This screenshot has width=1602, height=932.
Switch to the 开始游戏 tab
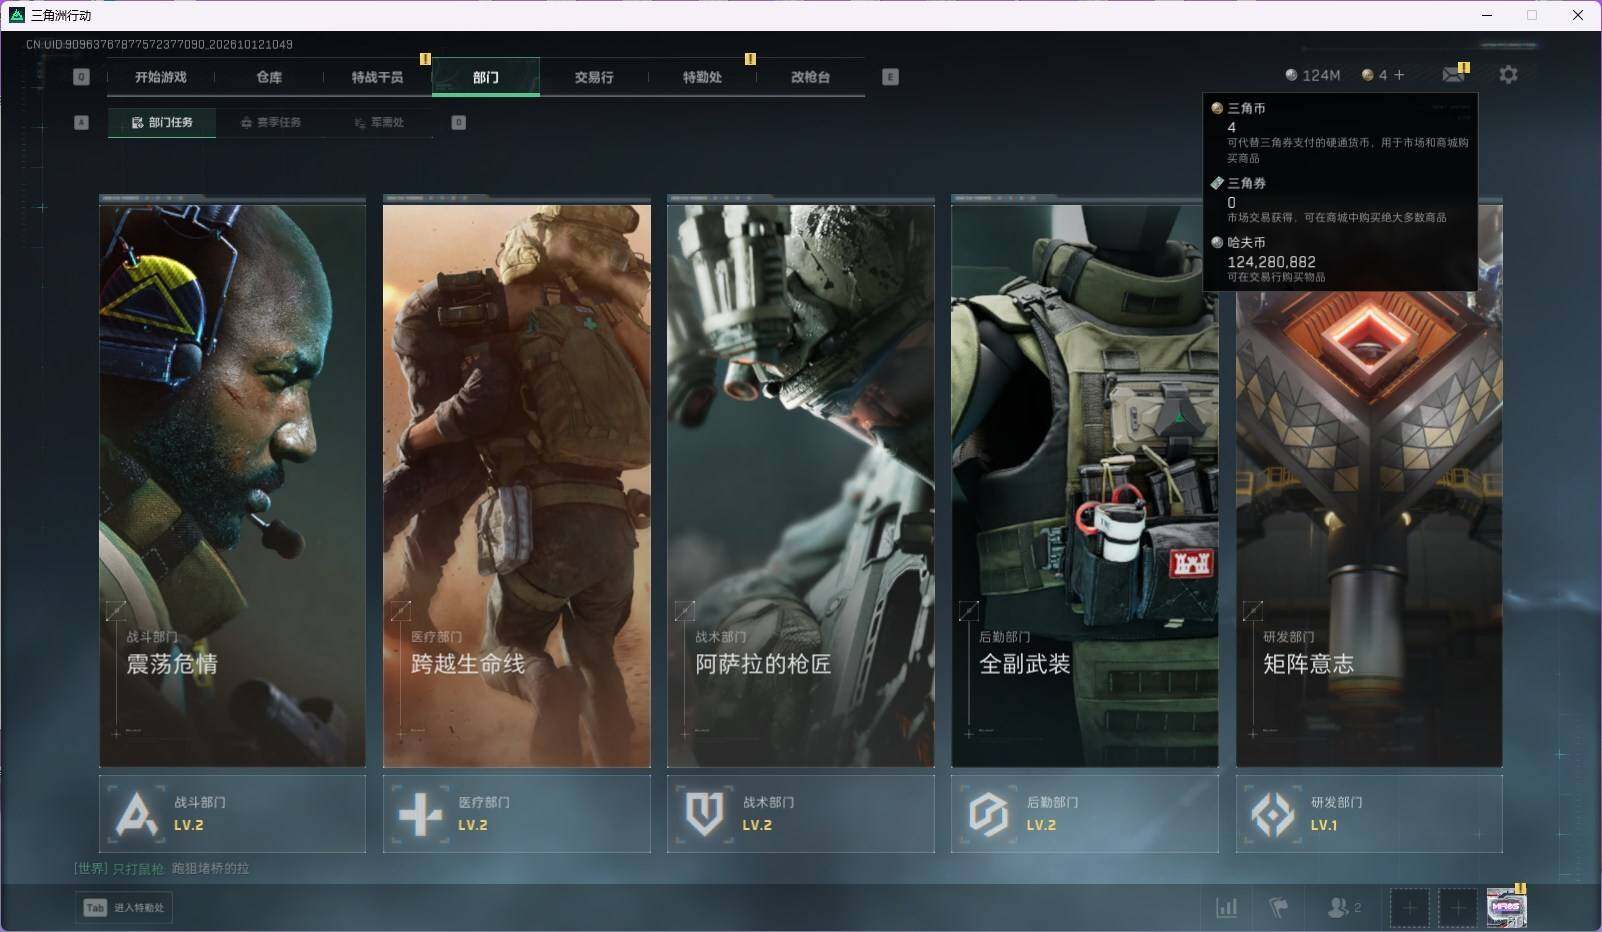coord(161,77)
